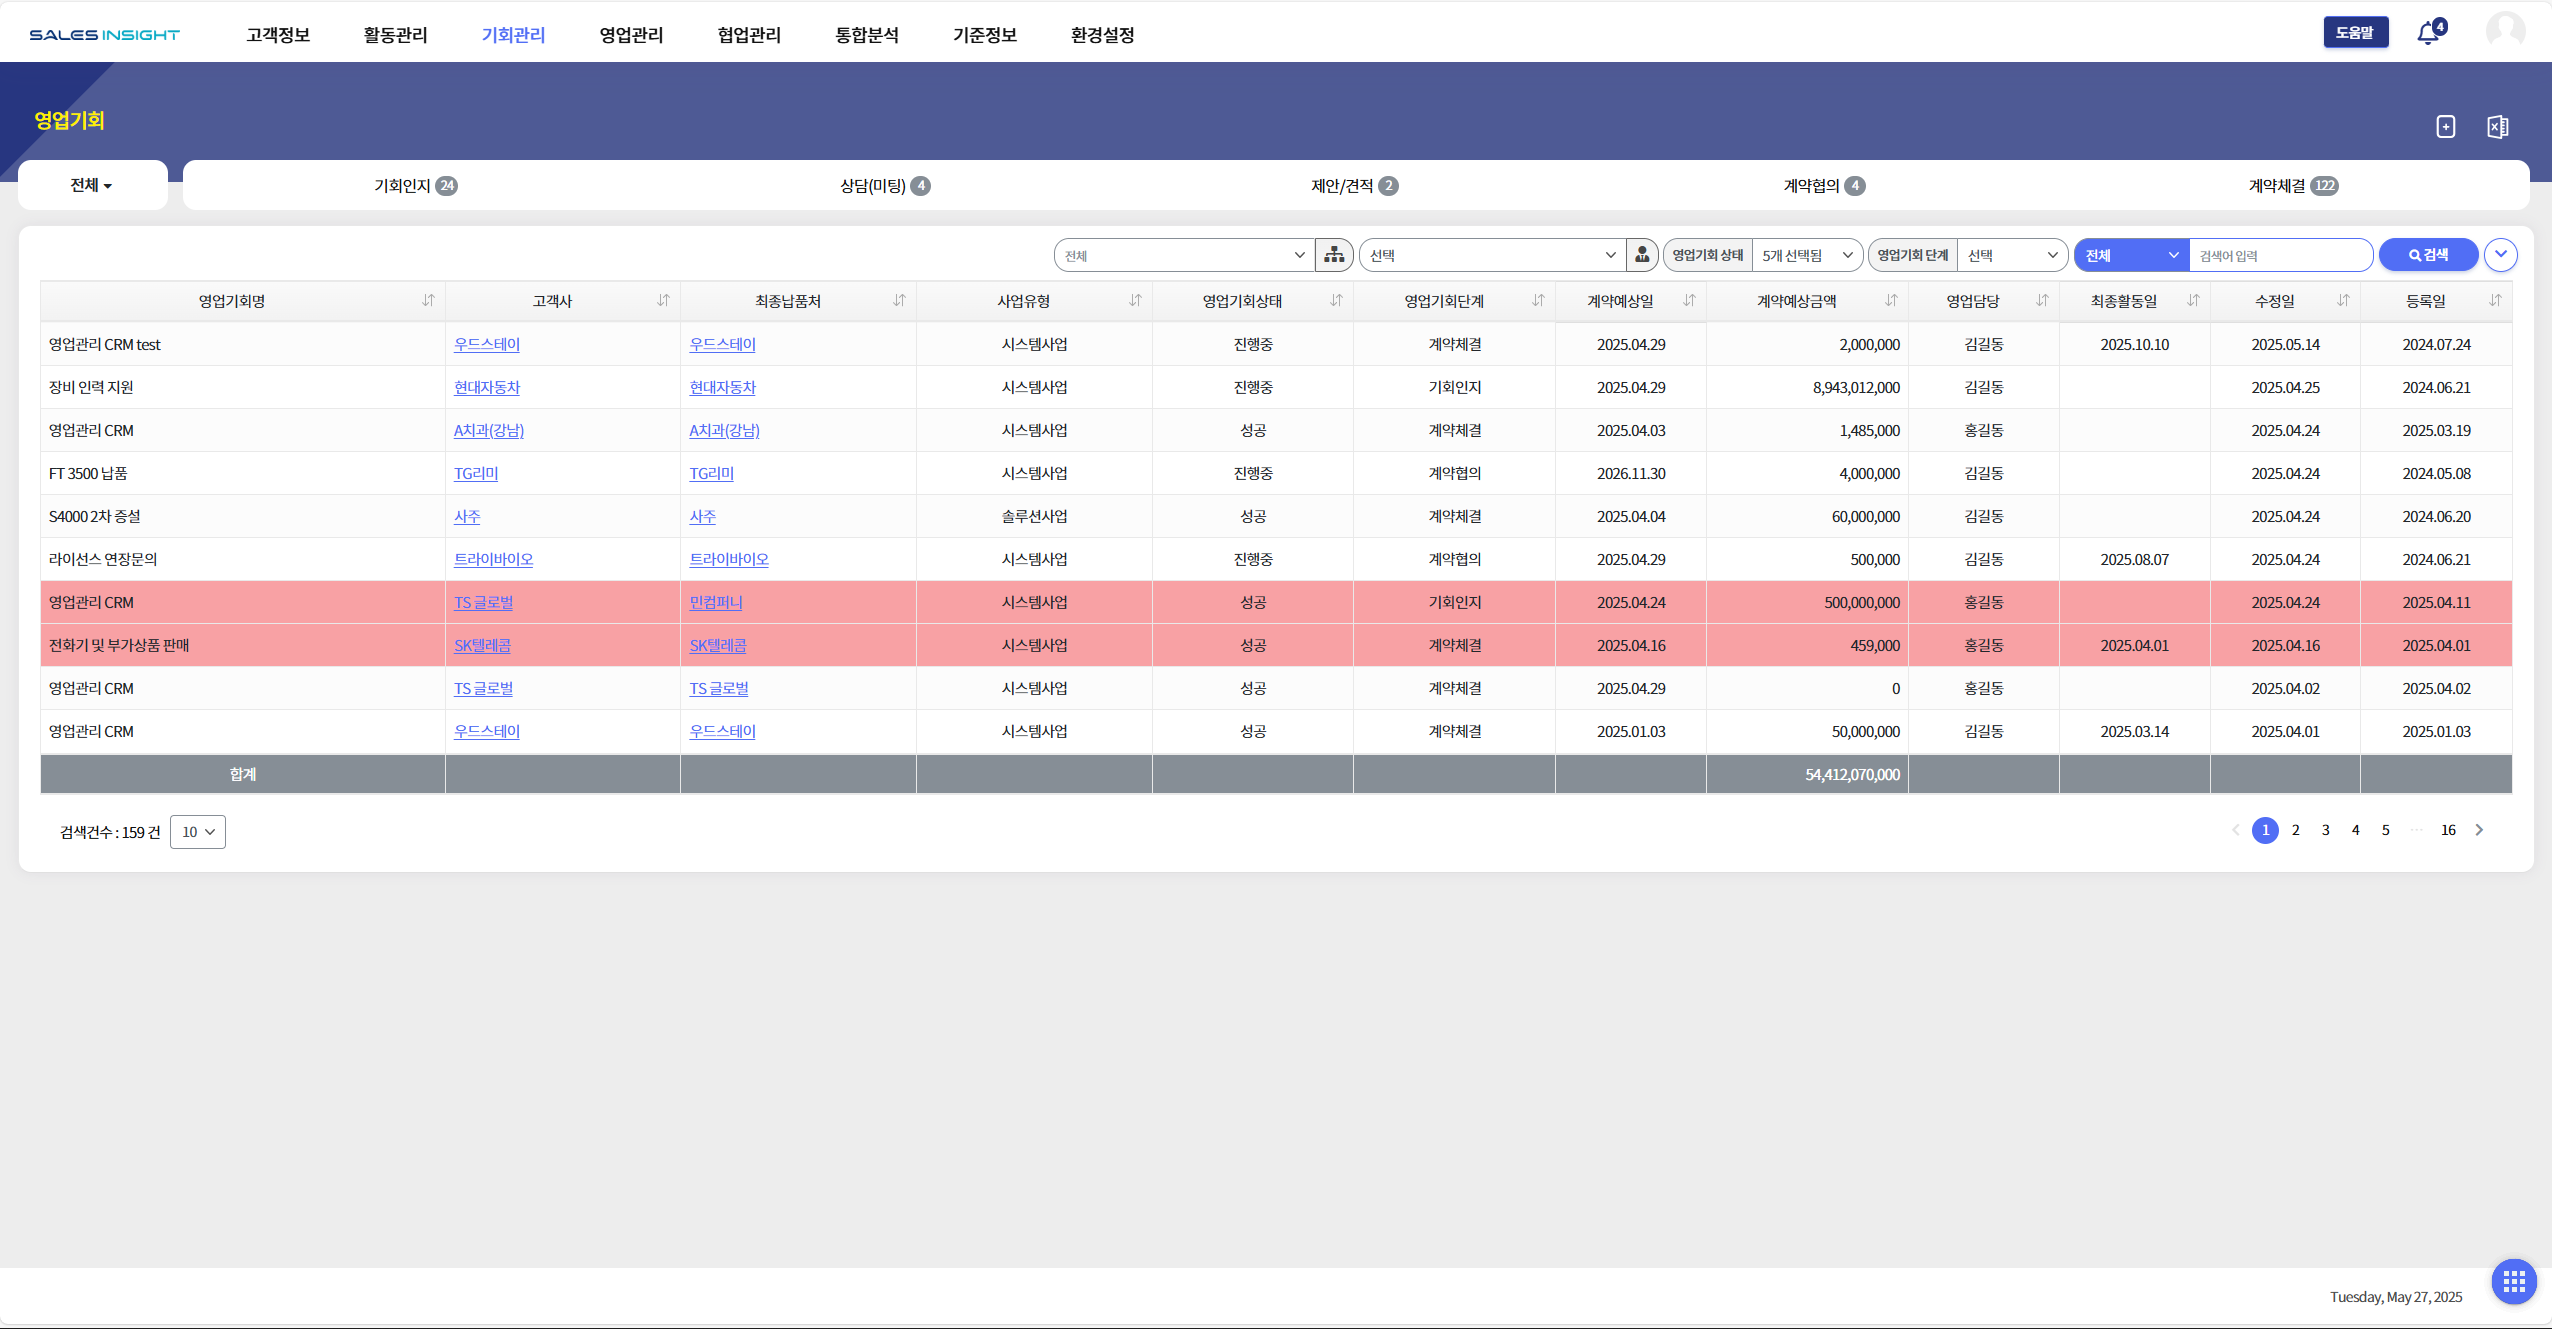Open 영업관리 menu

(631, 35)
